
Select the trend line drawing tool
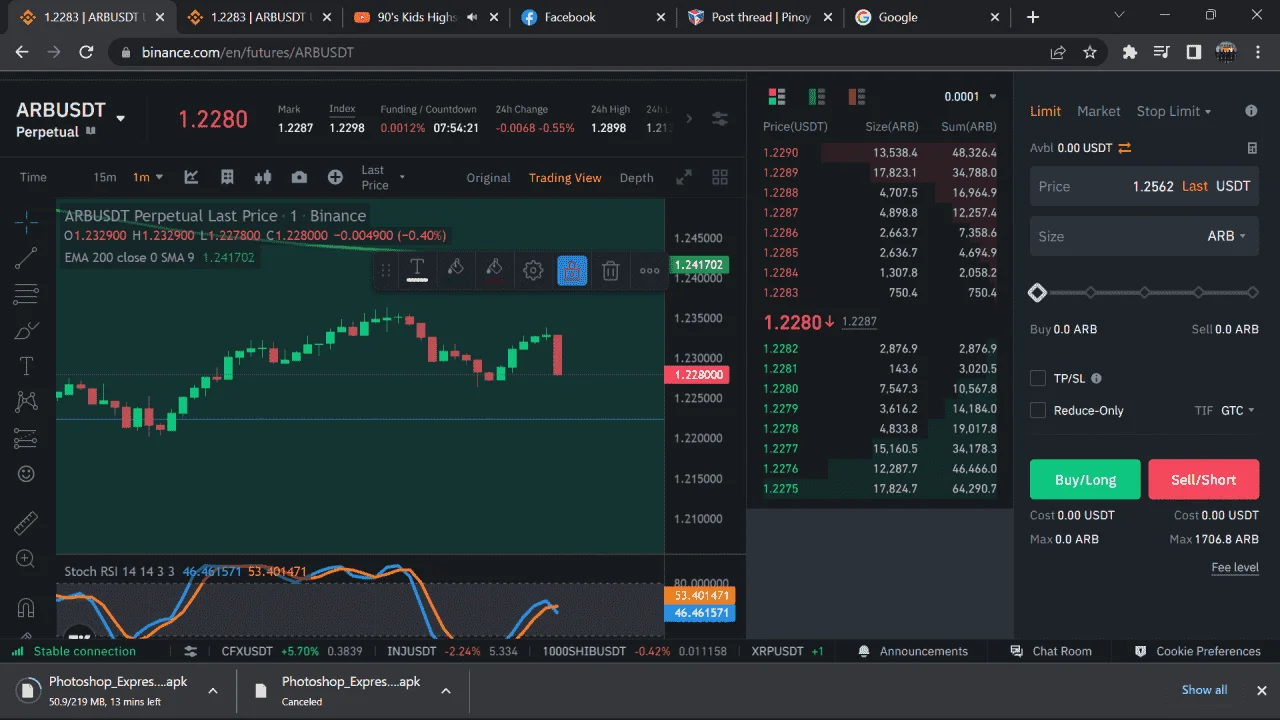tap(26, 258)
